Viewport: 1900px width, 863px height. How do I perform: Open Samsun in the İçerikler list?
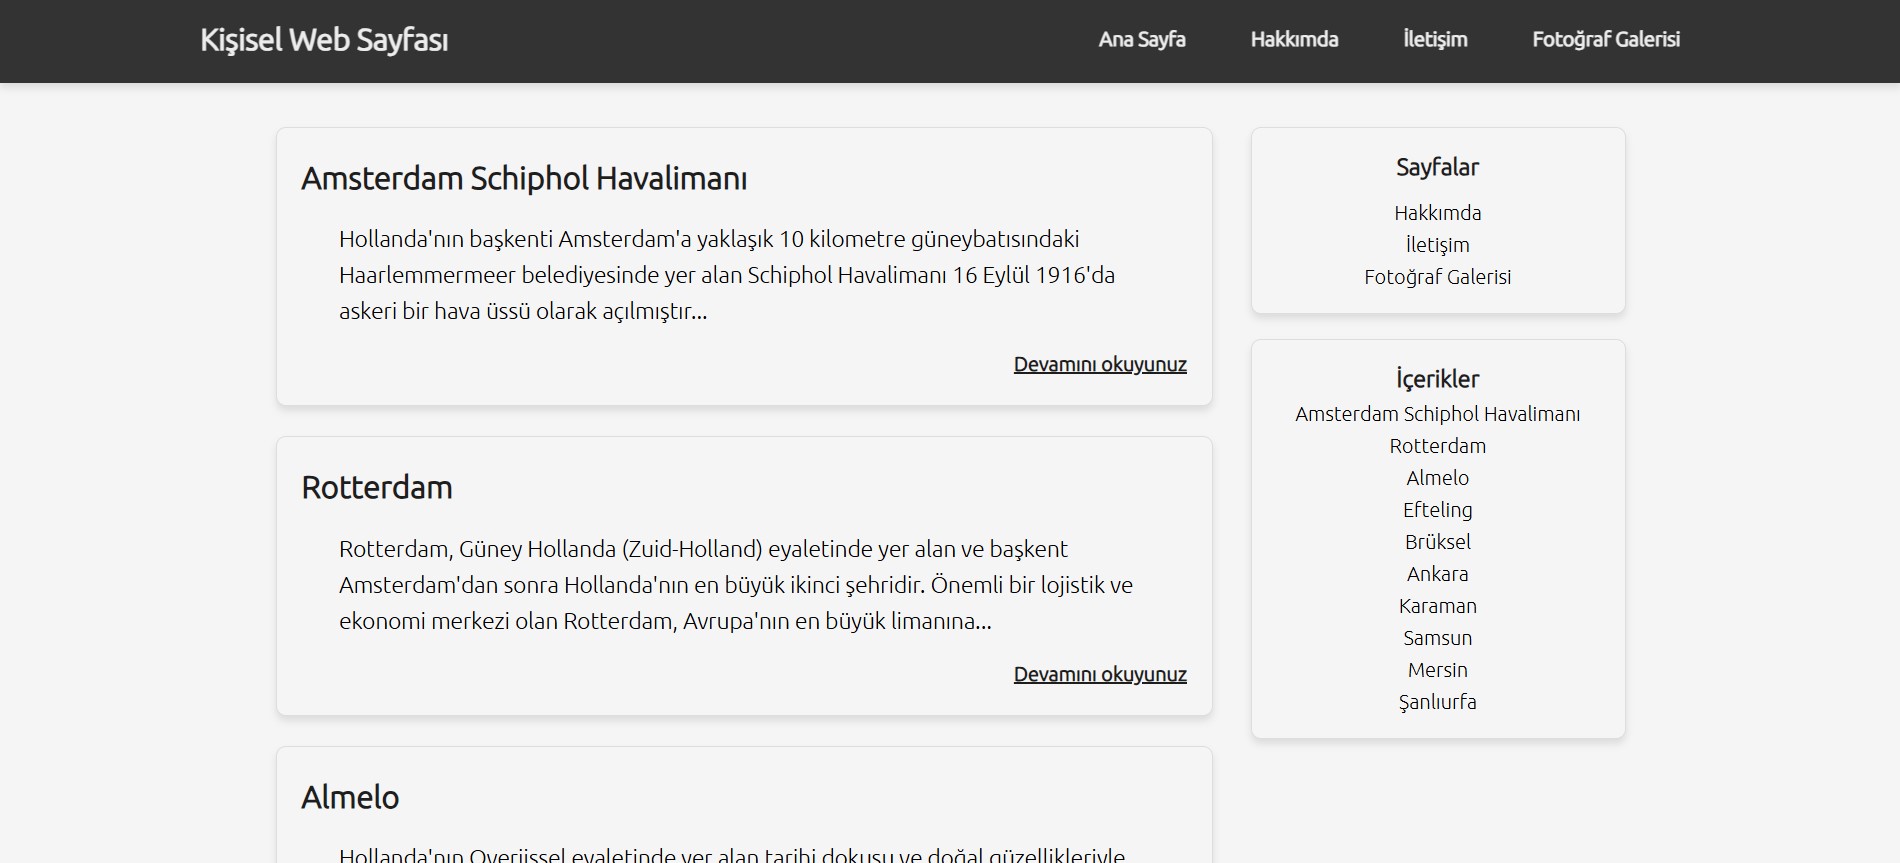tap(1438, 638)
